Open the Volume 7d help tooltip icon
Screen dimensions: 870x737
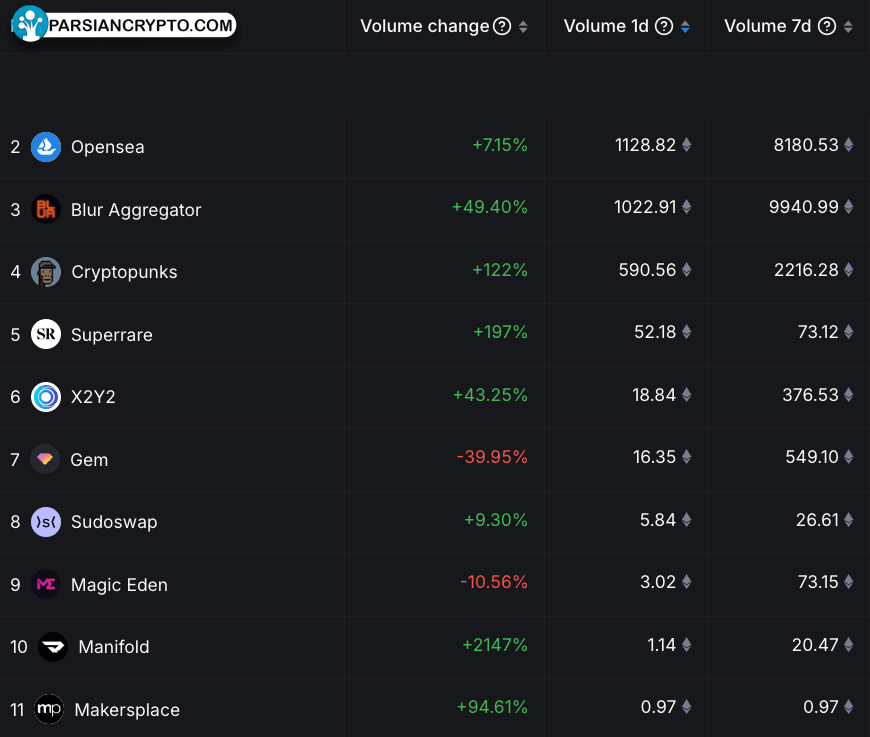(x=827, y=26)
